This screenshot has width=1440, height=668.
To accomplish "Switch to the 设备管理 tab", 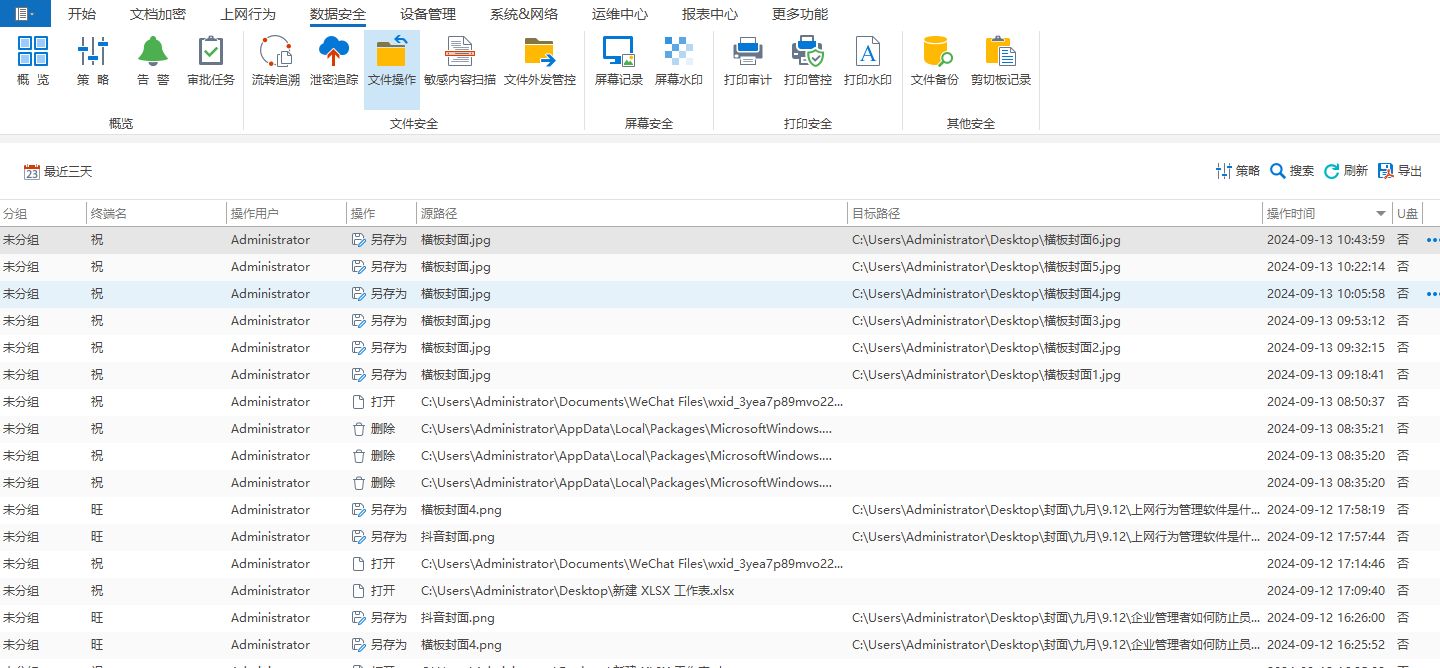I will (x=428, y=14).
